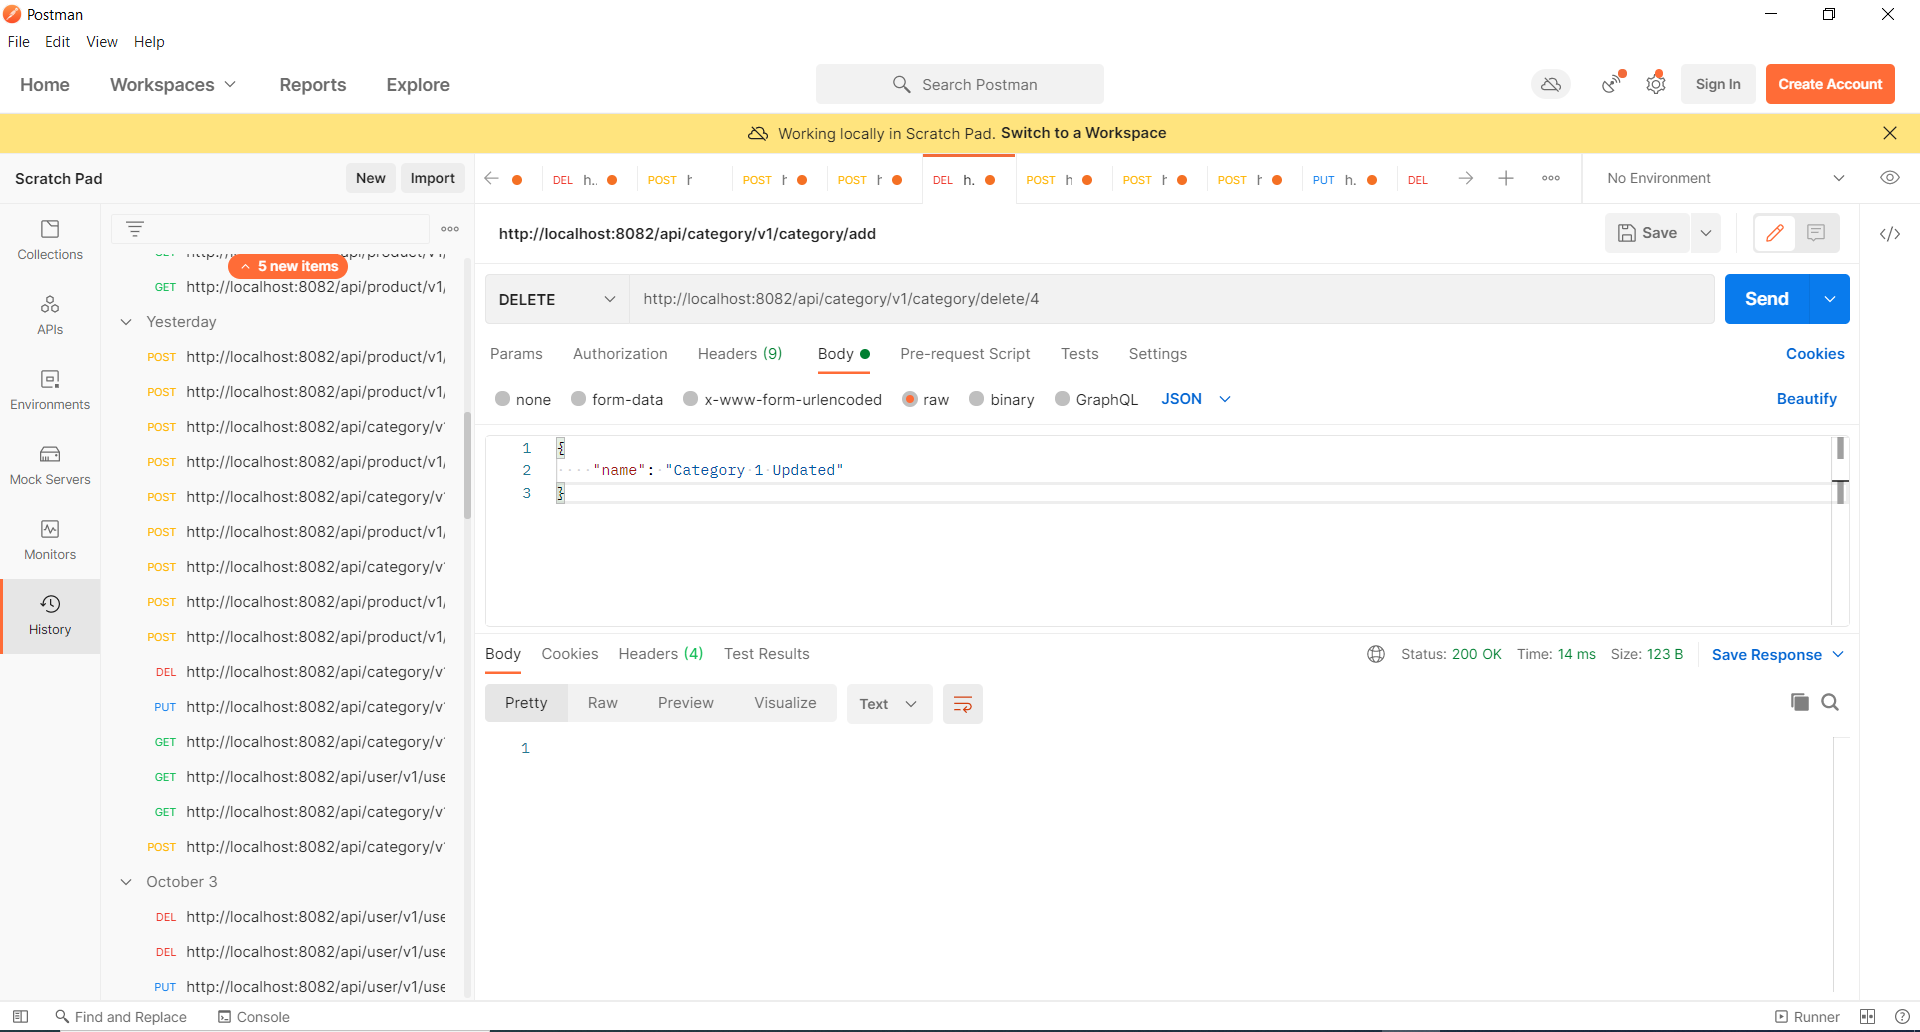
Task: Click the network globe icon in response bar
Action: tap(1376, 654)
